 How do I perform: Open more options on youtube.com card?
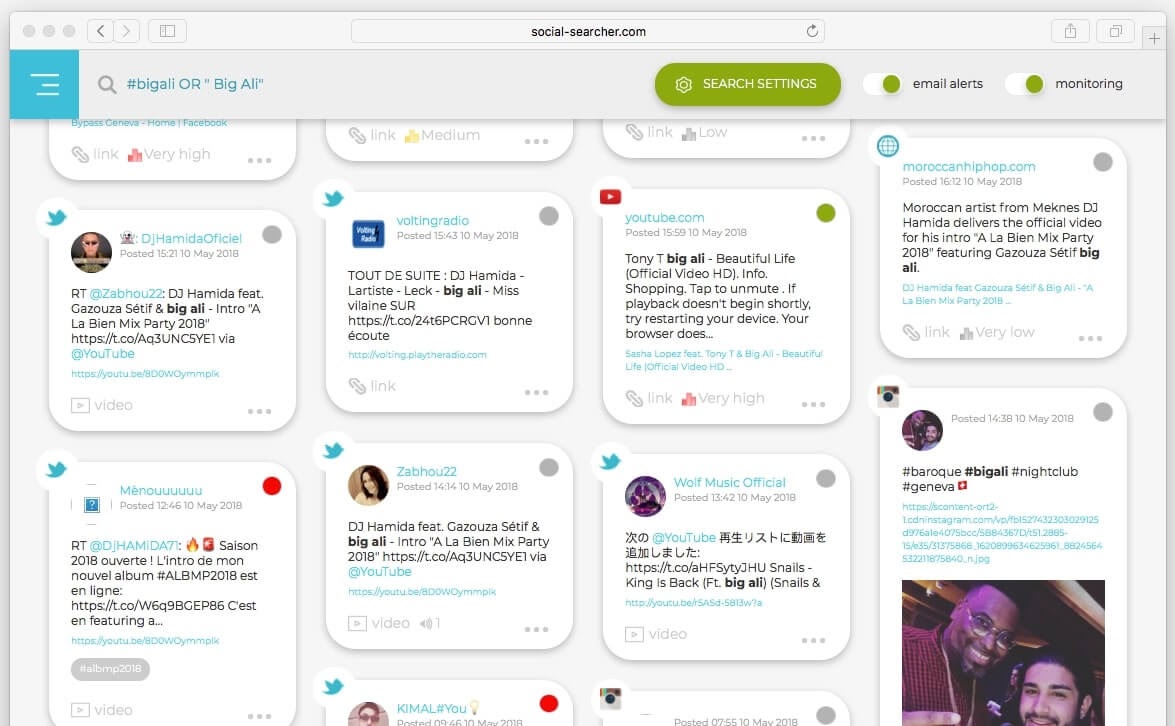[813, 405]
